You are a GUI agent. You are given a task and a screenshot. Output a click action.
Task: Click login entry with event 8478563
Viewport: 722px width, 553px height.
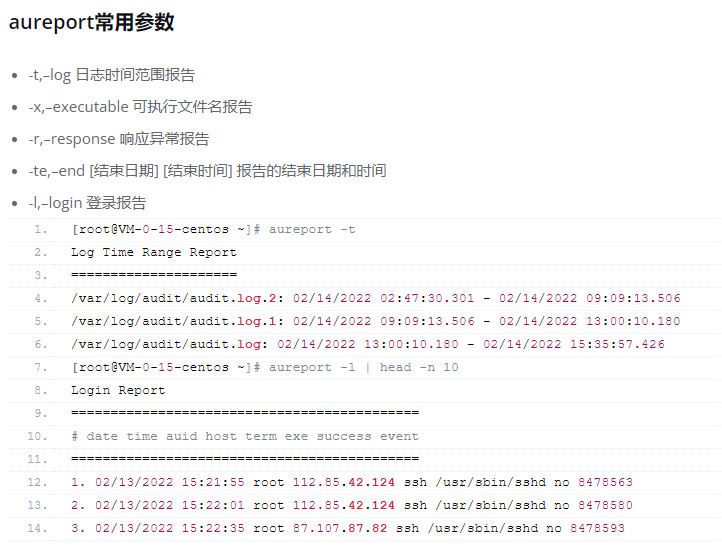pyautogui.click(x=352, y=482)
